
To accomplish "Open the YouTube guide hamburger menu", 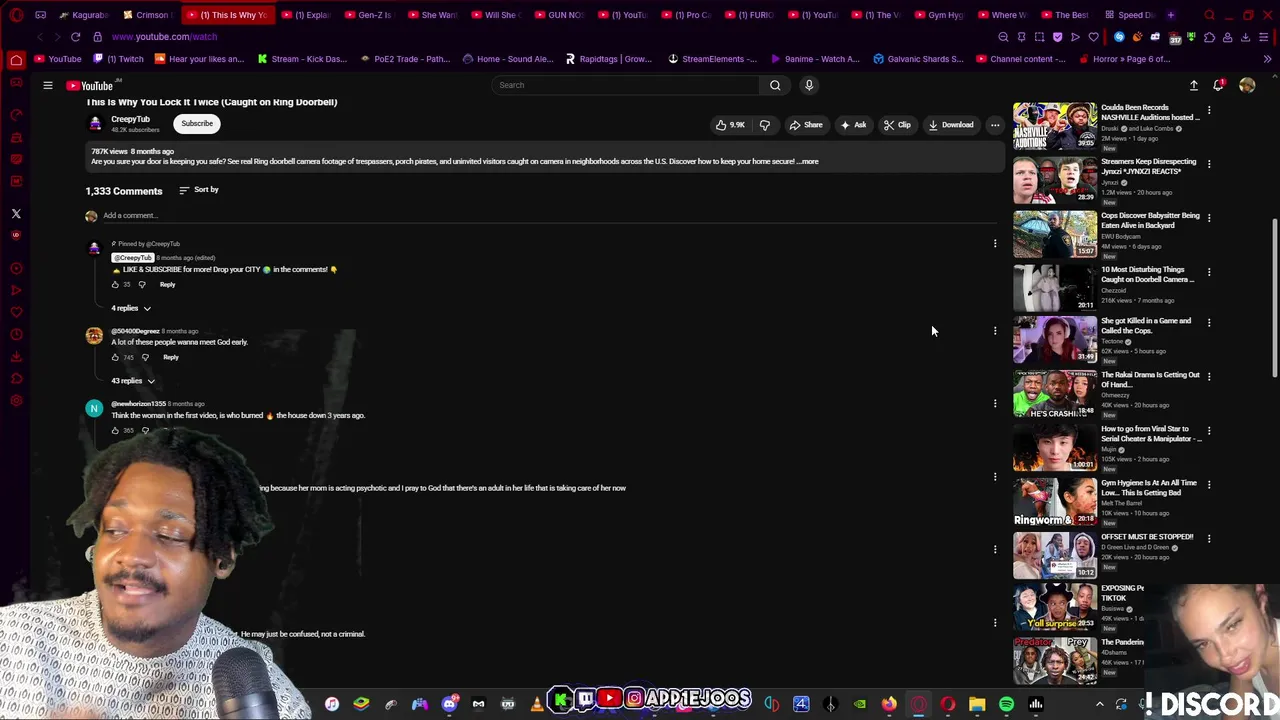I will (47, 85).
